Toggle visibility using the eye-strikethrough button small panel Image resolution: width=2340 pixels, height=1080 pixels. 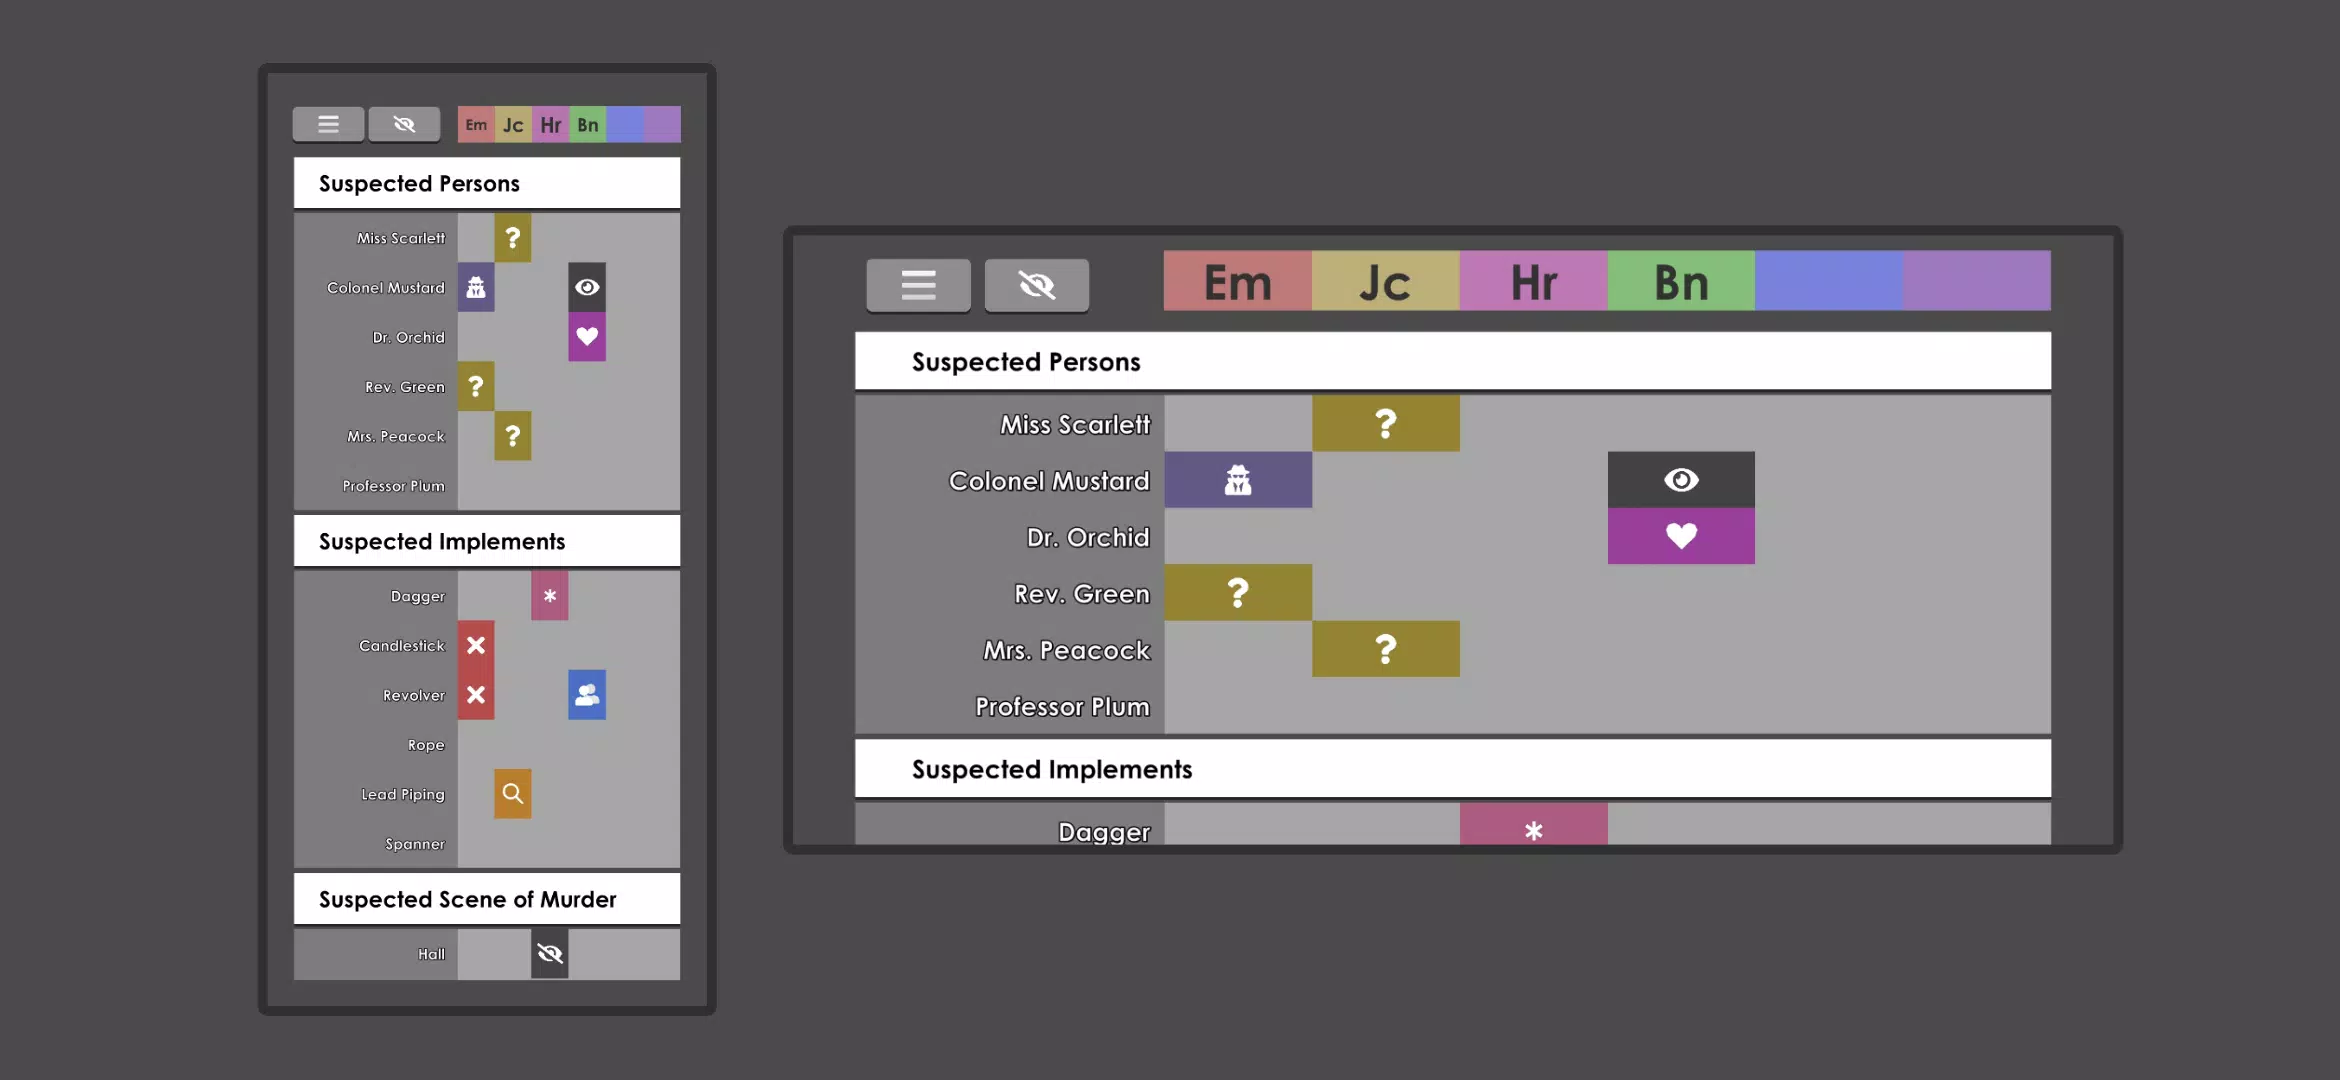pyautogui.click(x=403, y=124)
